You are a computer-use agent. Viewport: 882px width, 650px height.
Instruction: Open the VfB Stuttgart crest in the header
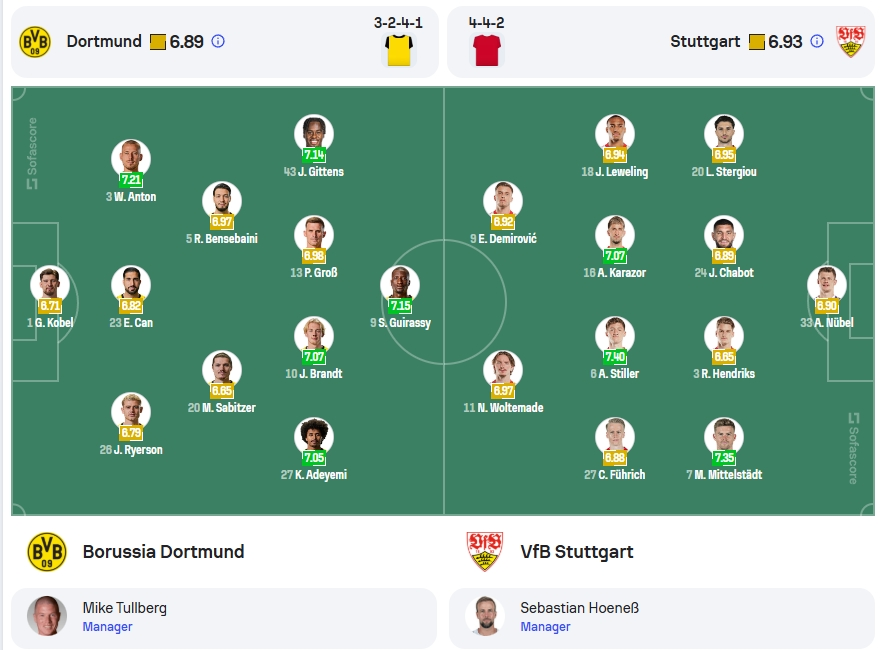click(x=850, y=42)
